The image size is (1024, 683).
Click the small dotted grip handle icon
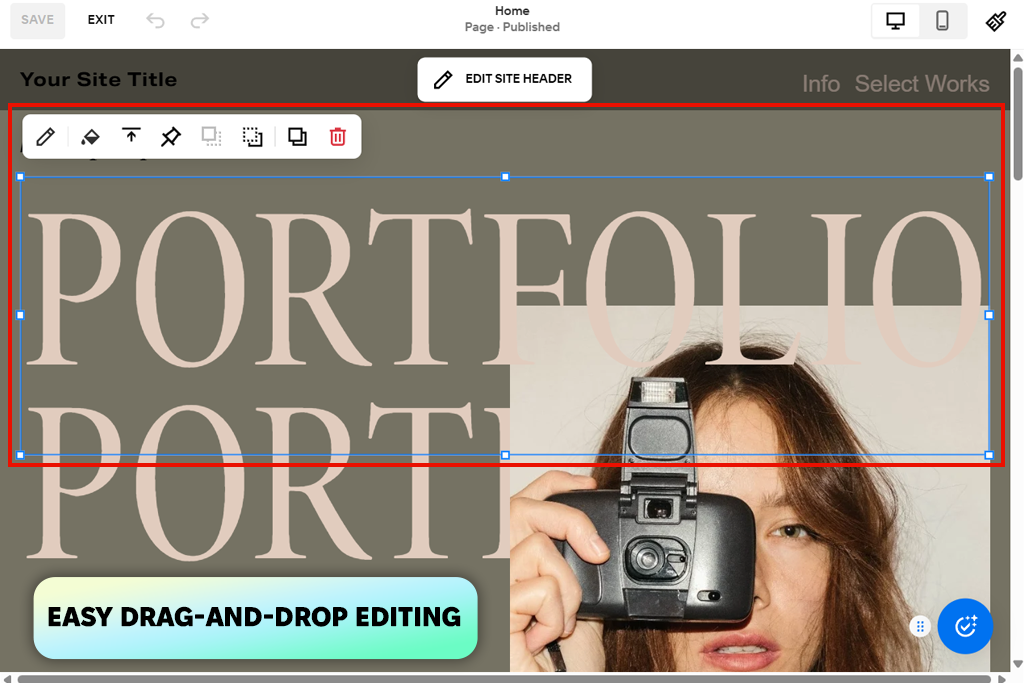920,627
